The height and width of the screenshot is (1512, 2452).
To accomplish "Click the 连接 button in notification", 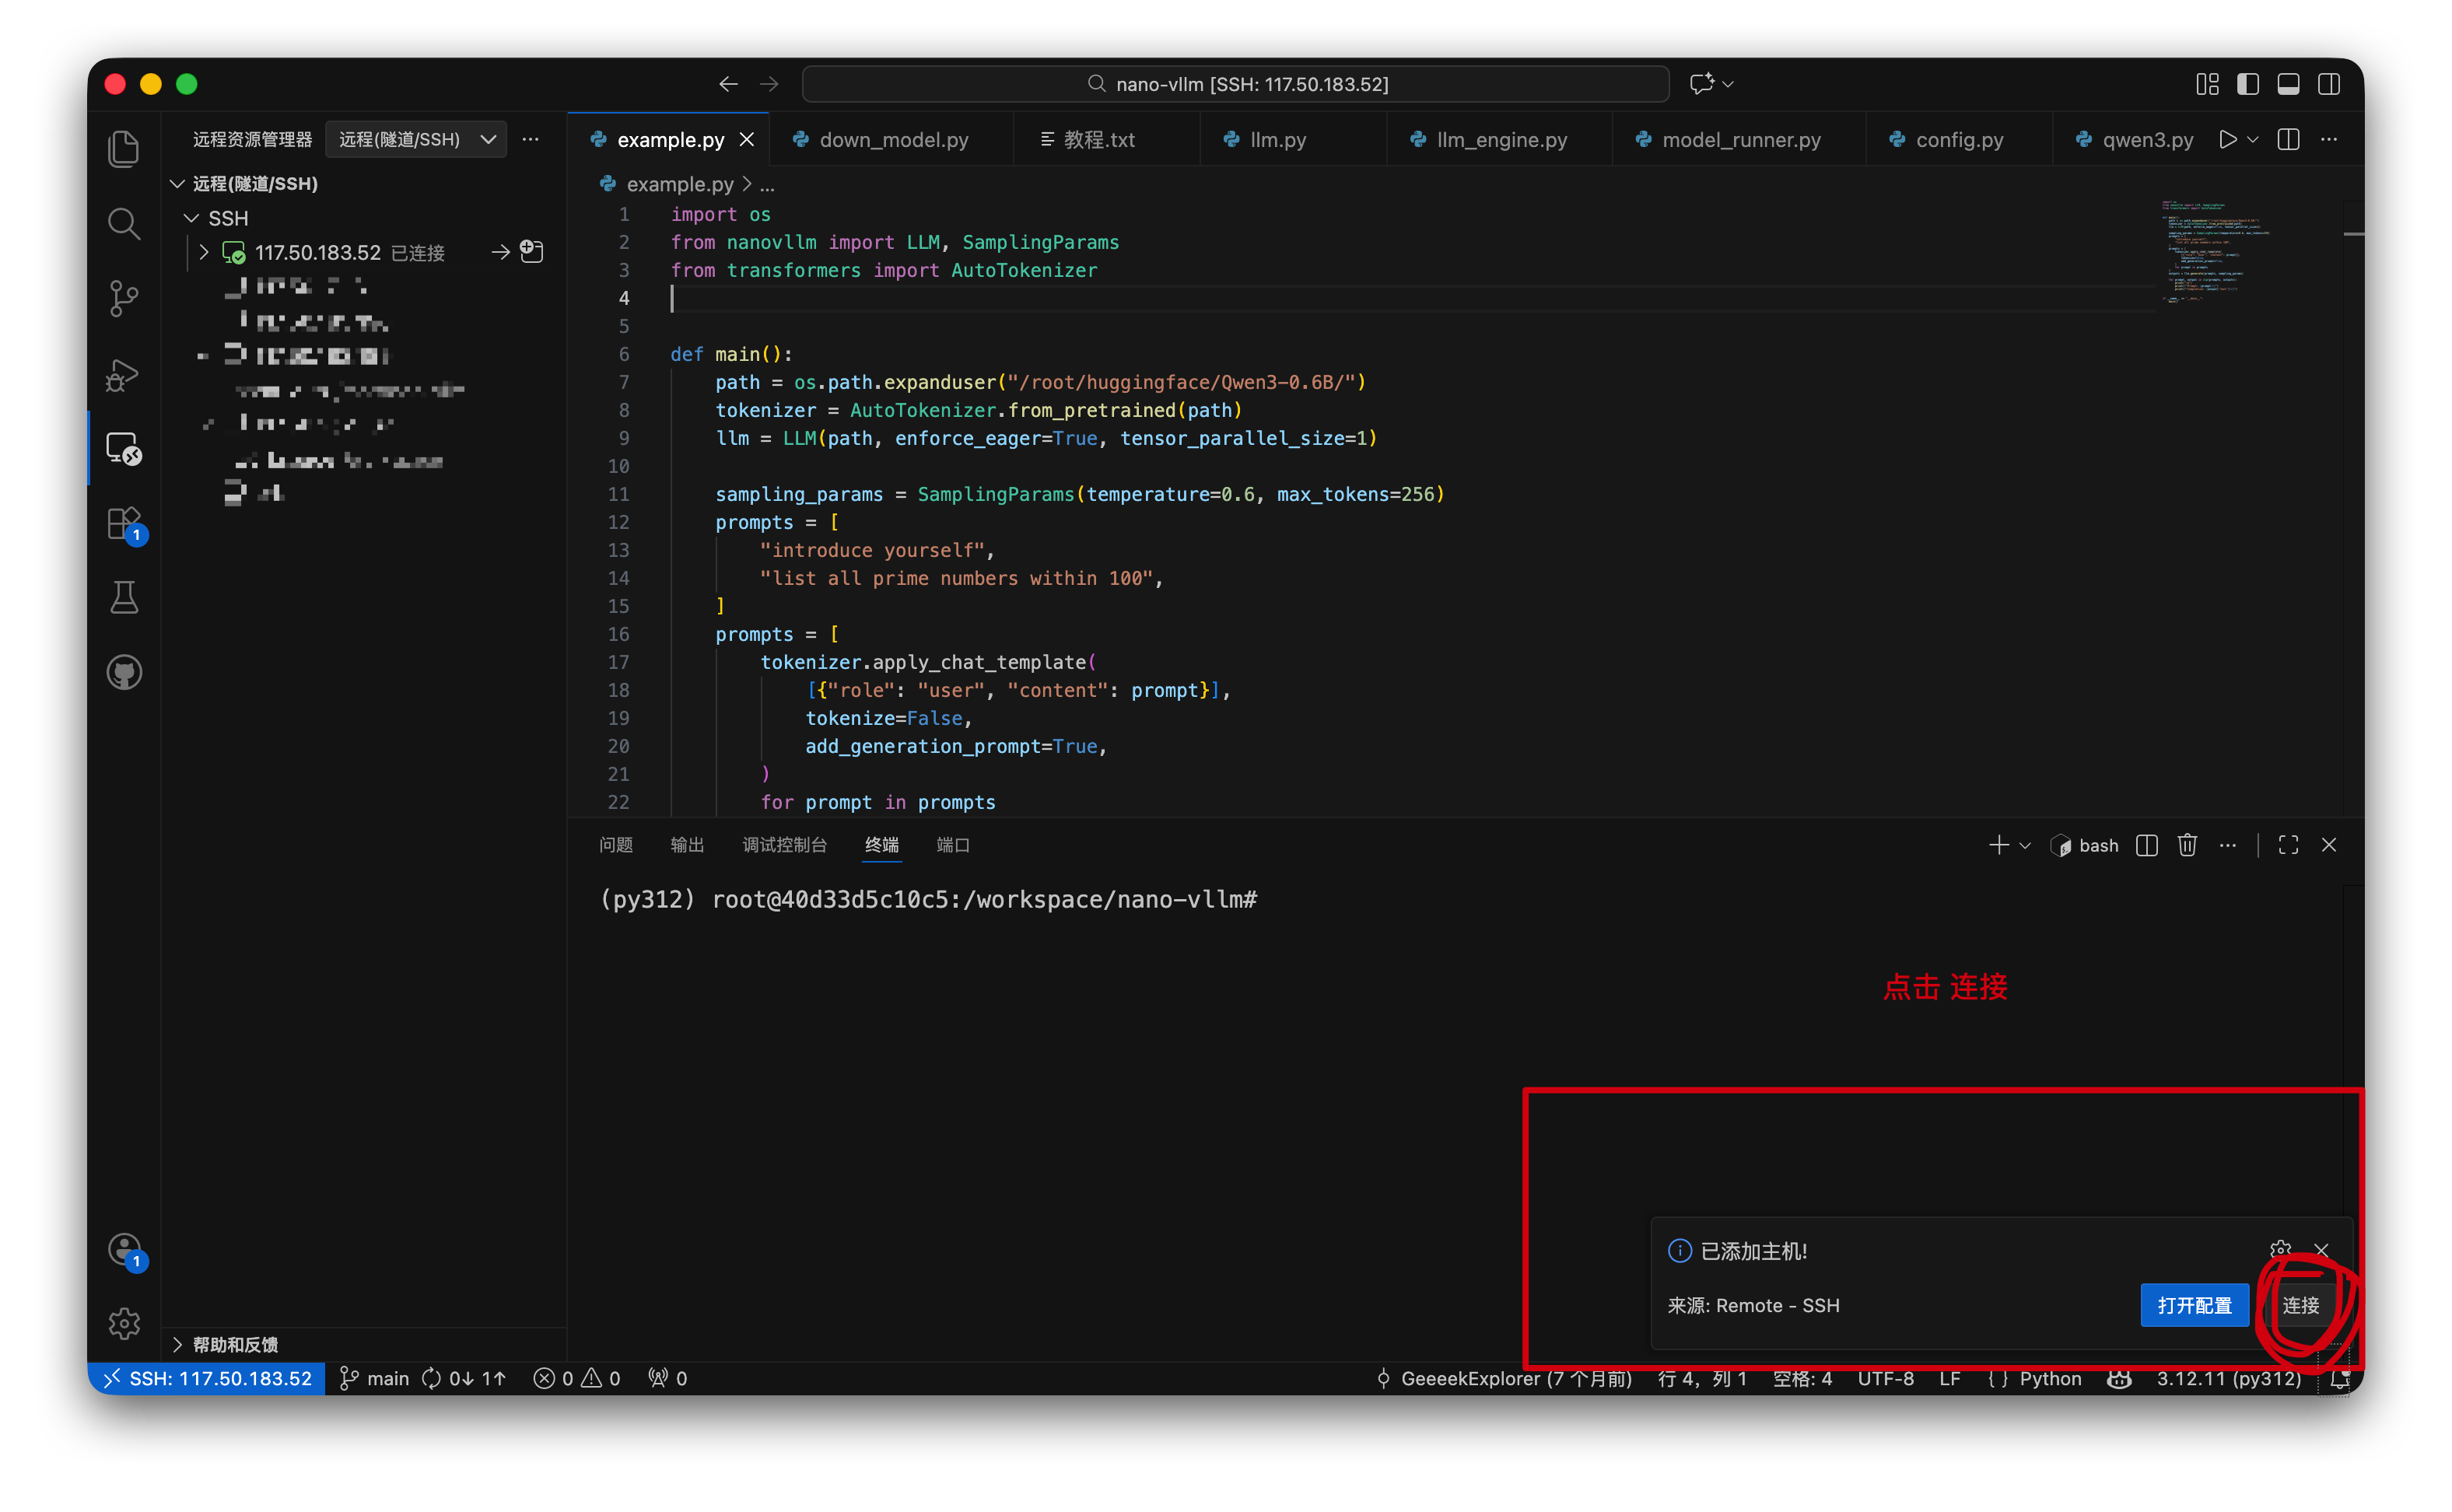I will point(2300,1305).
